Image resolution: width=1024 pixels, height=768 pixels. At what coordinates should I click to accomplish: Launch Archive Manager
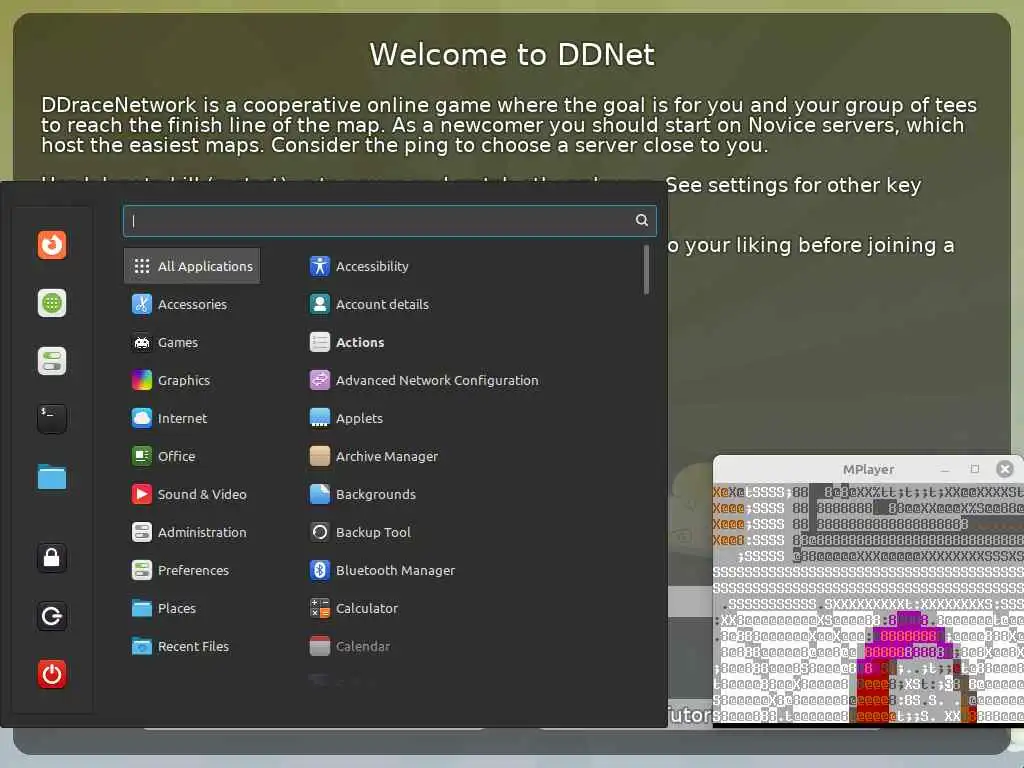tap(470, 456)
